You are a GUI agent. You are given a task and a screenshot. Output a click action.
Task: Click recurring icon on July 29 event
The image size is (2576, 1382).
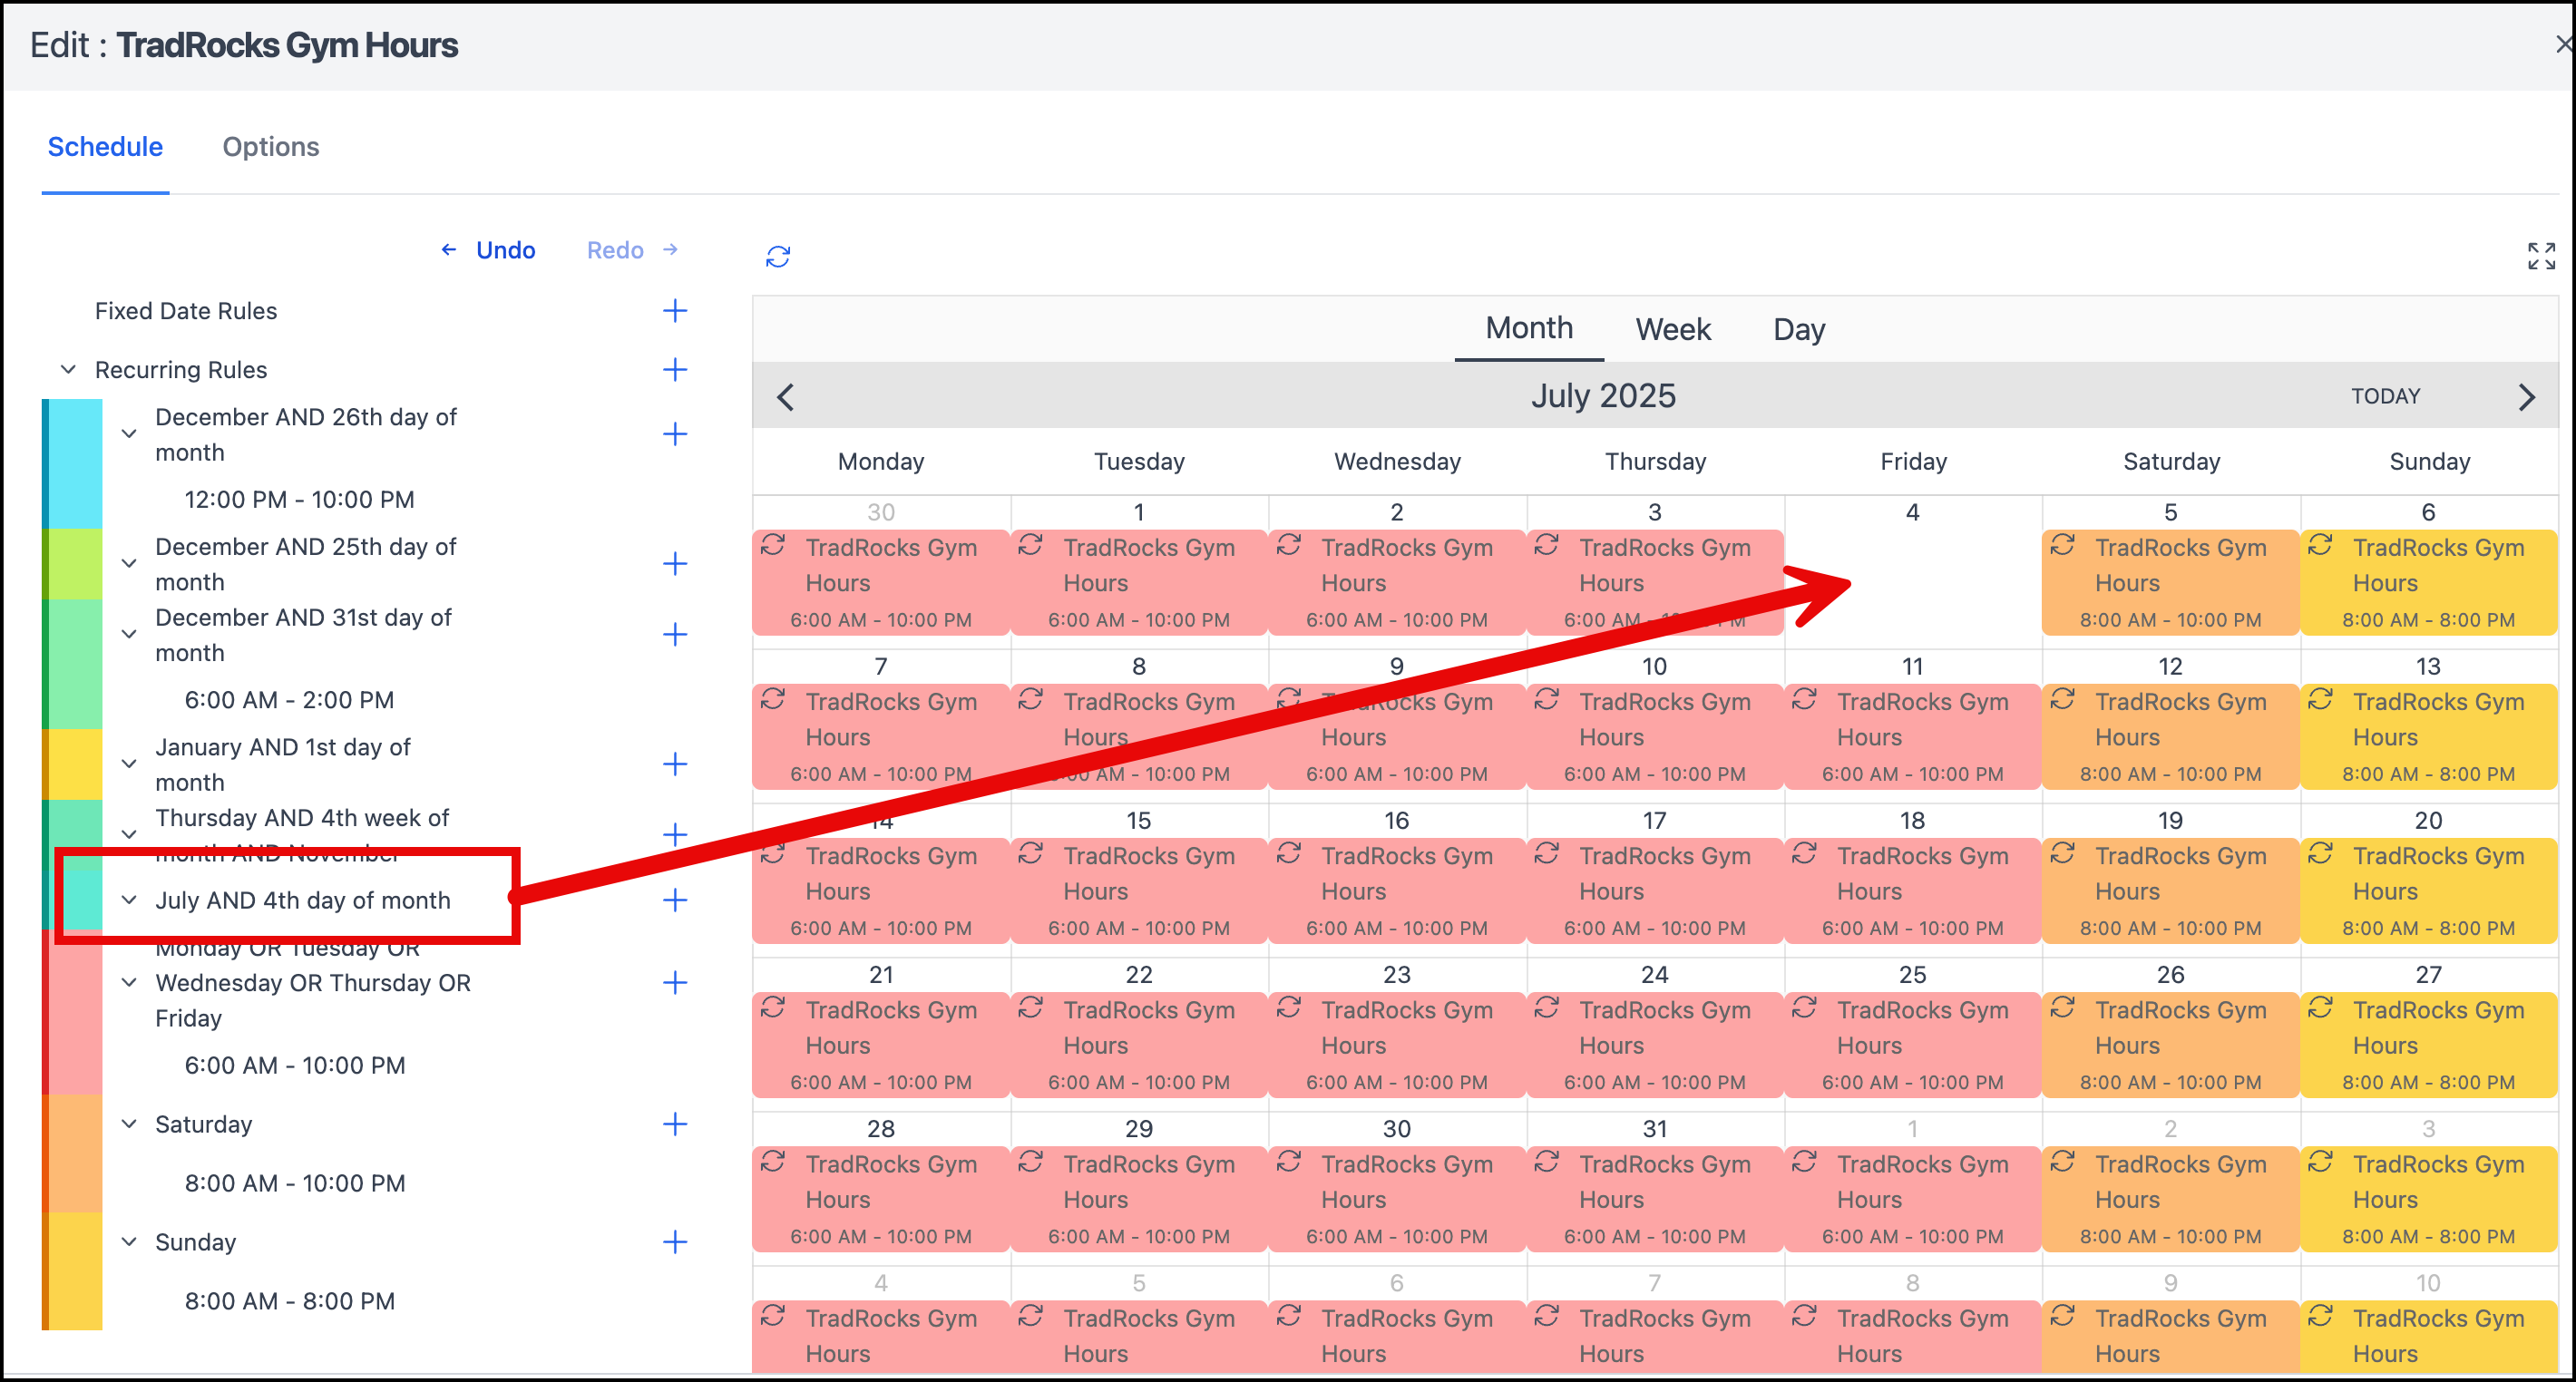(1031, 1161)
